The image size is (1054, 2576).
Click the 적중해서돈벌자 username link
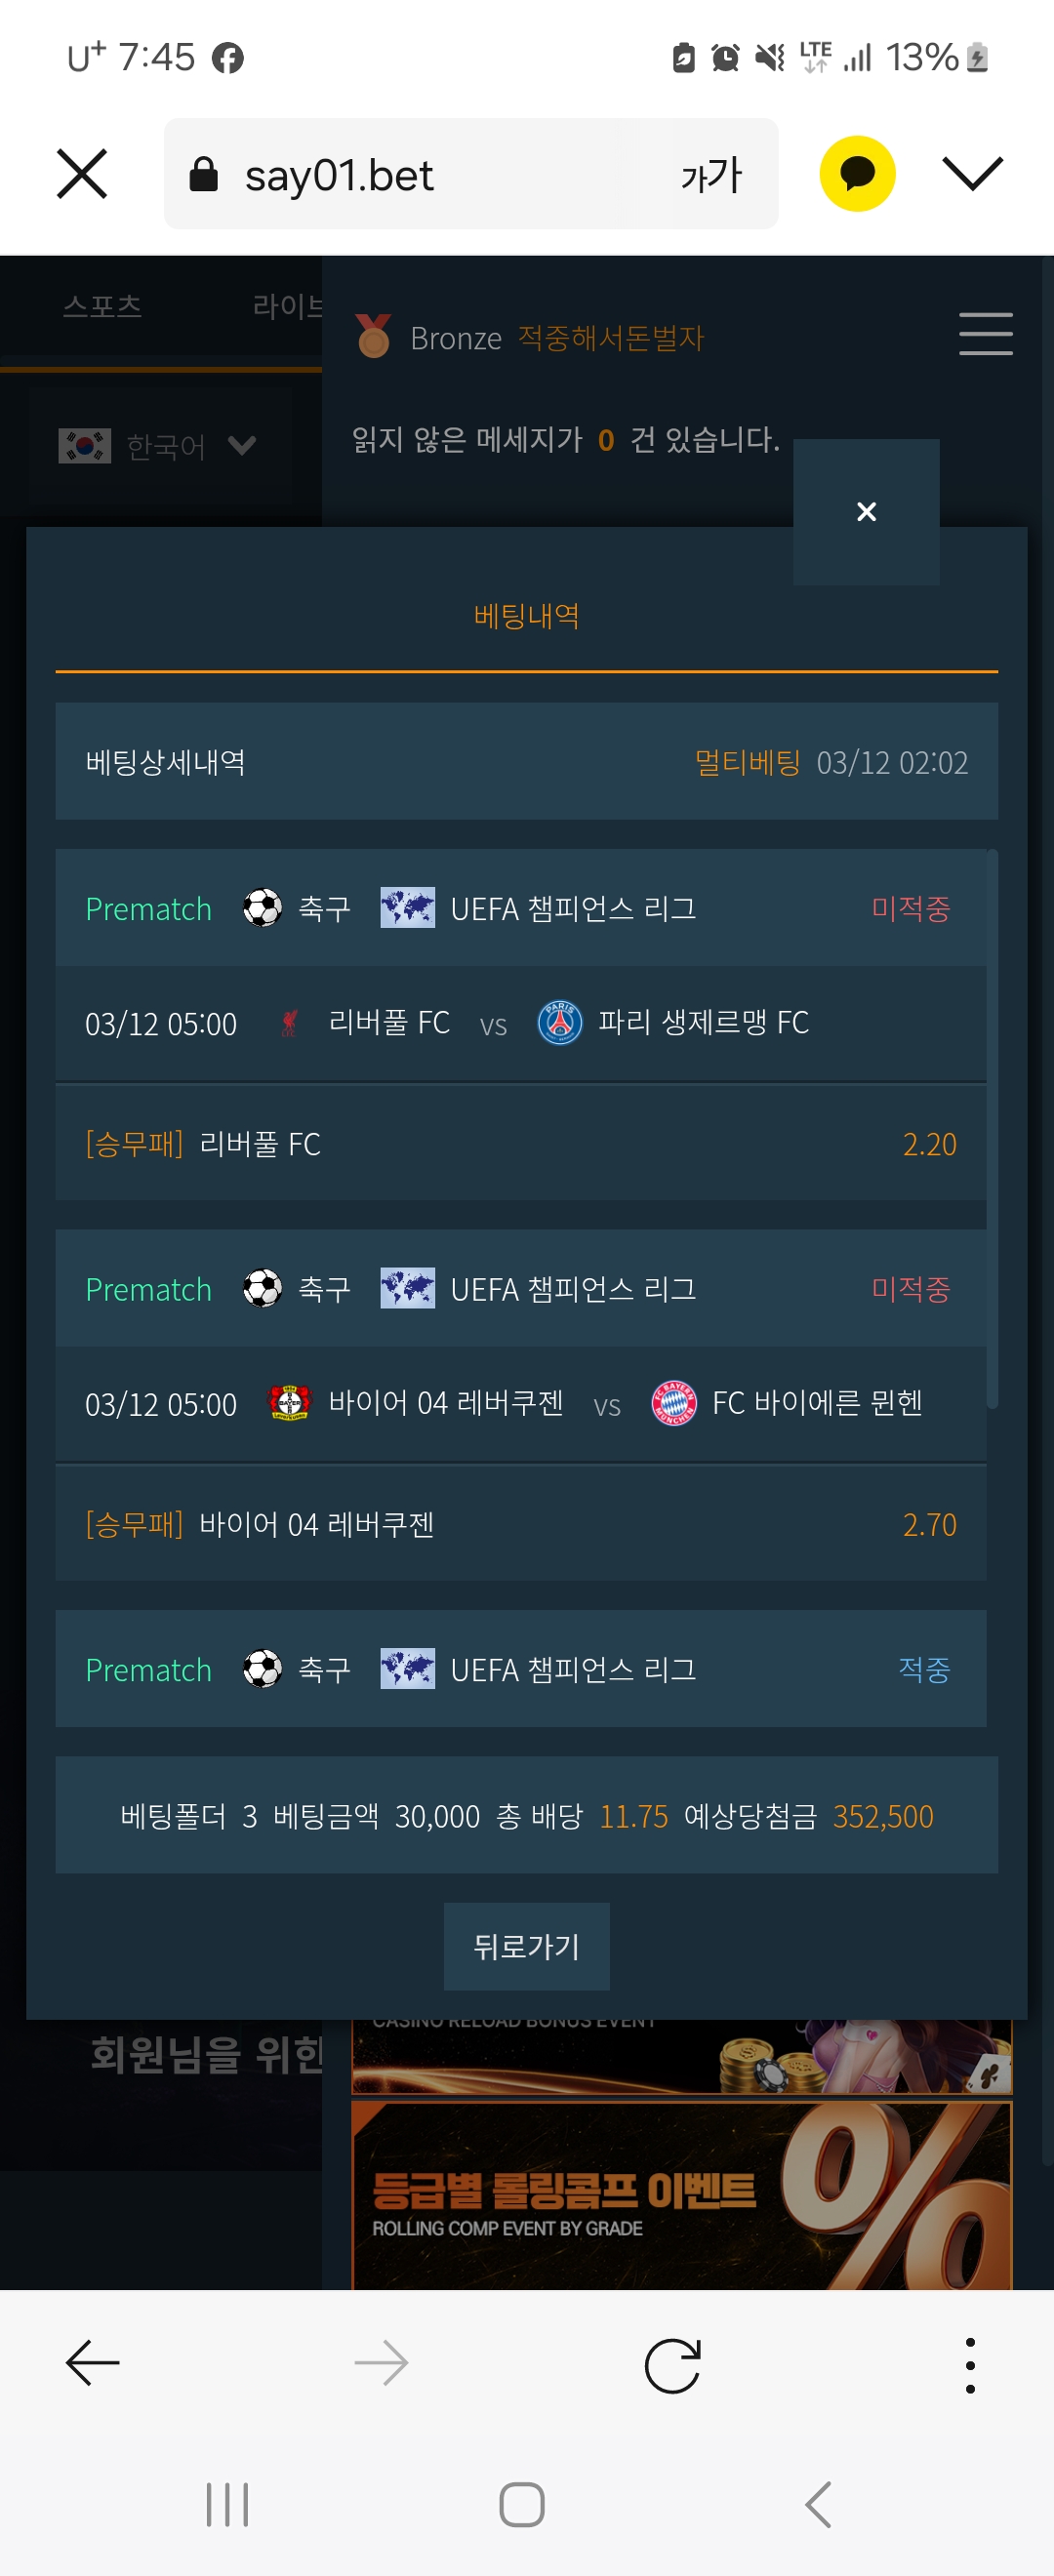point(611,338)
